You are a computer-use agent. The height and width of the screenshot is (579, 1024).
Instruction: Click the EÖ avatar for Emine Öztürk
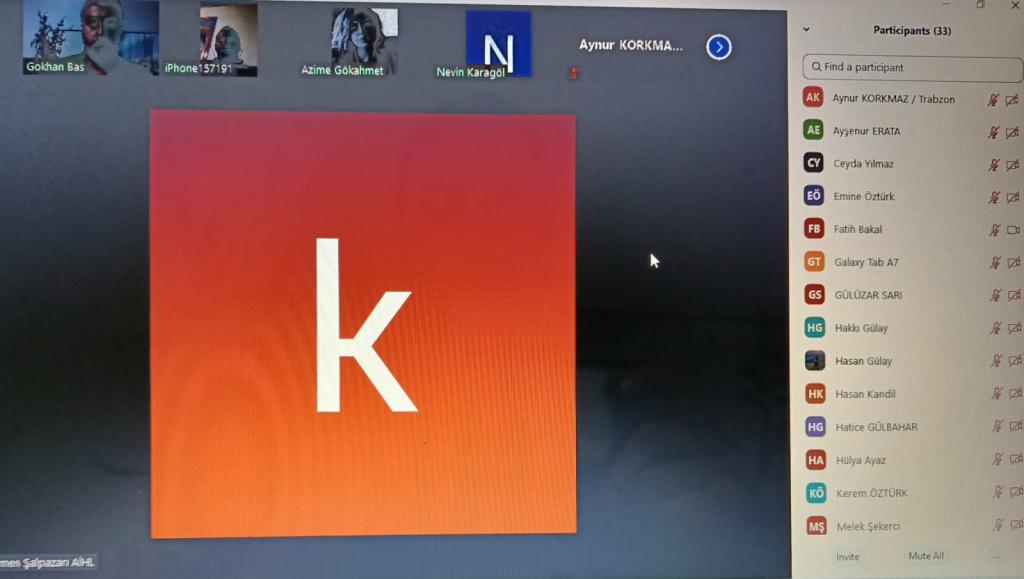pos(814,195)
